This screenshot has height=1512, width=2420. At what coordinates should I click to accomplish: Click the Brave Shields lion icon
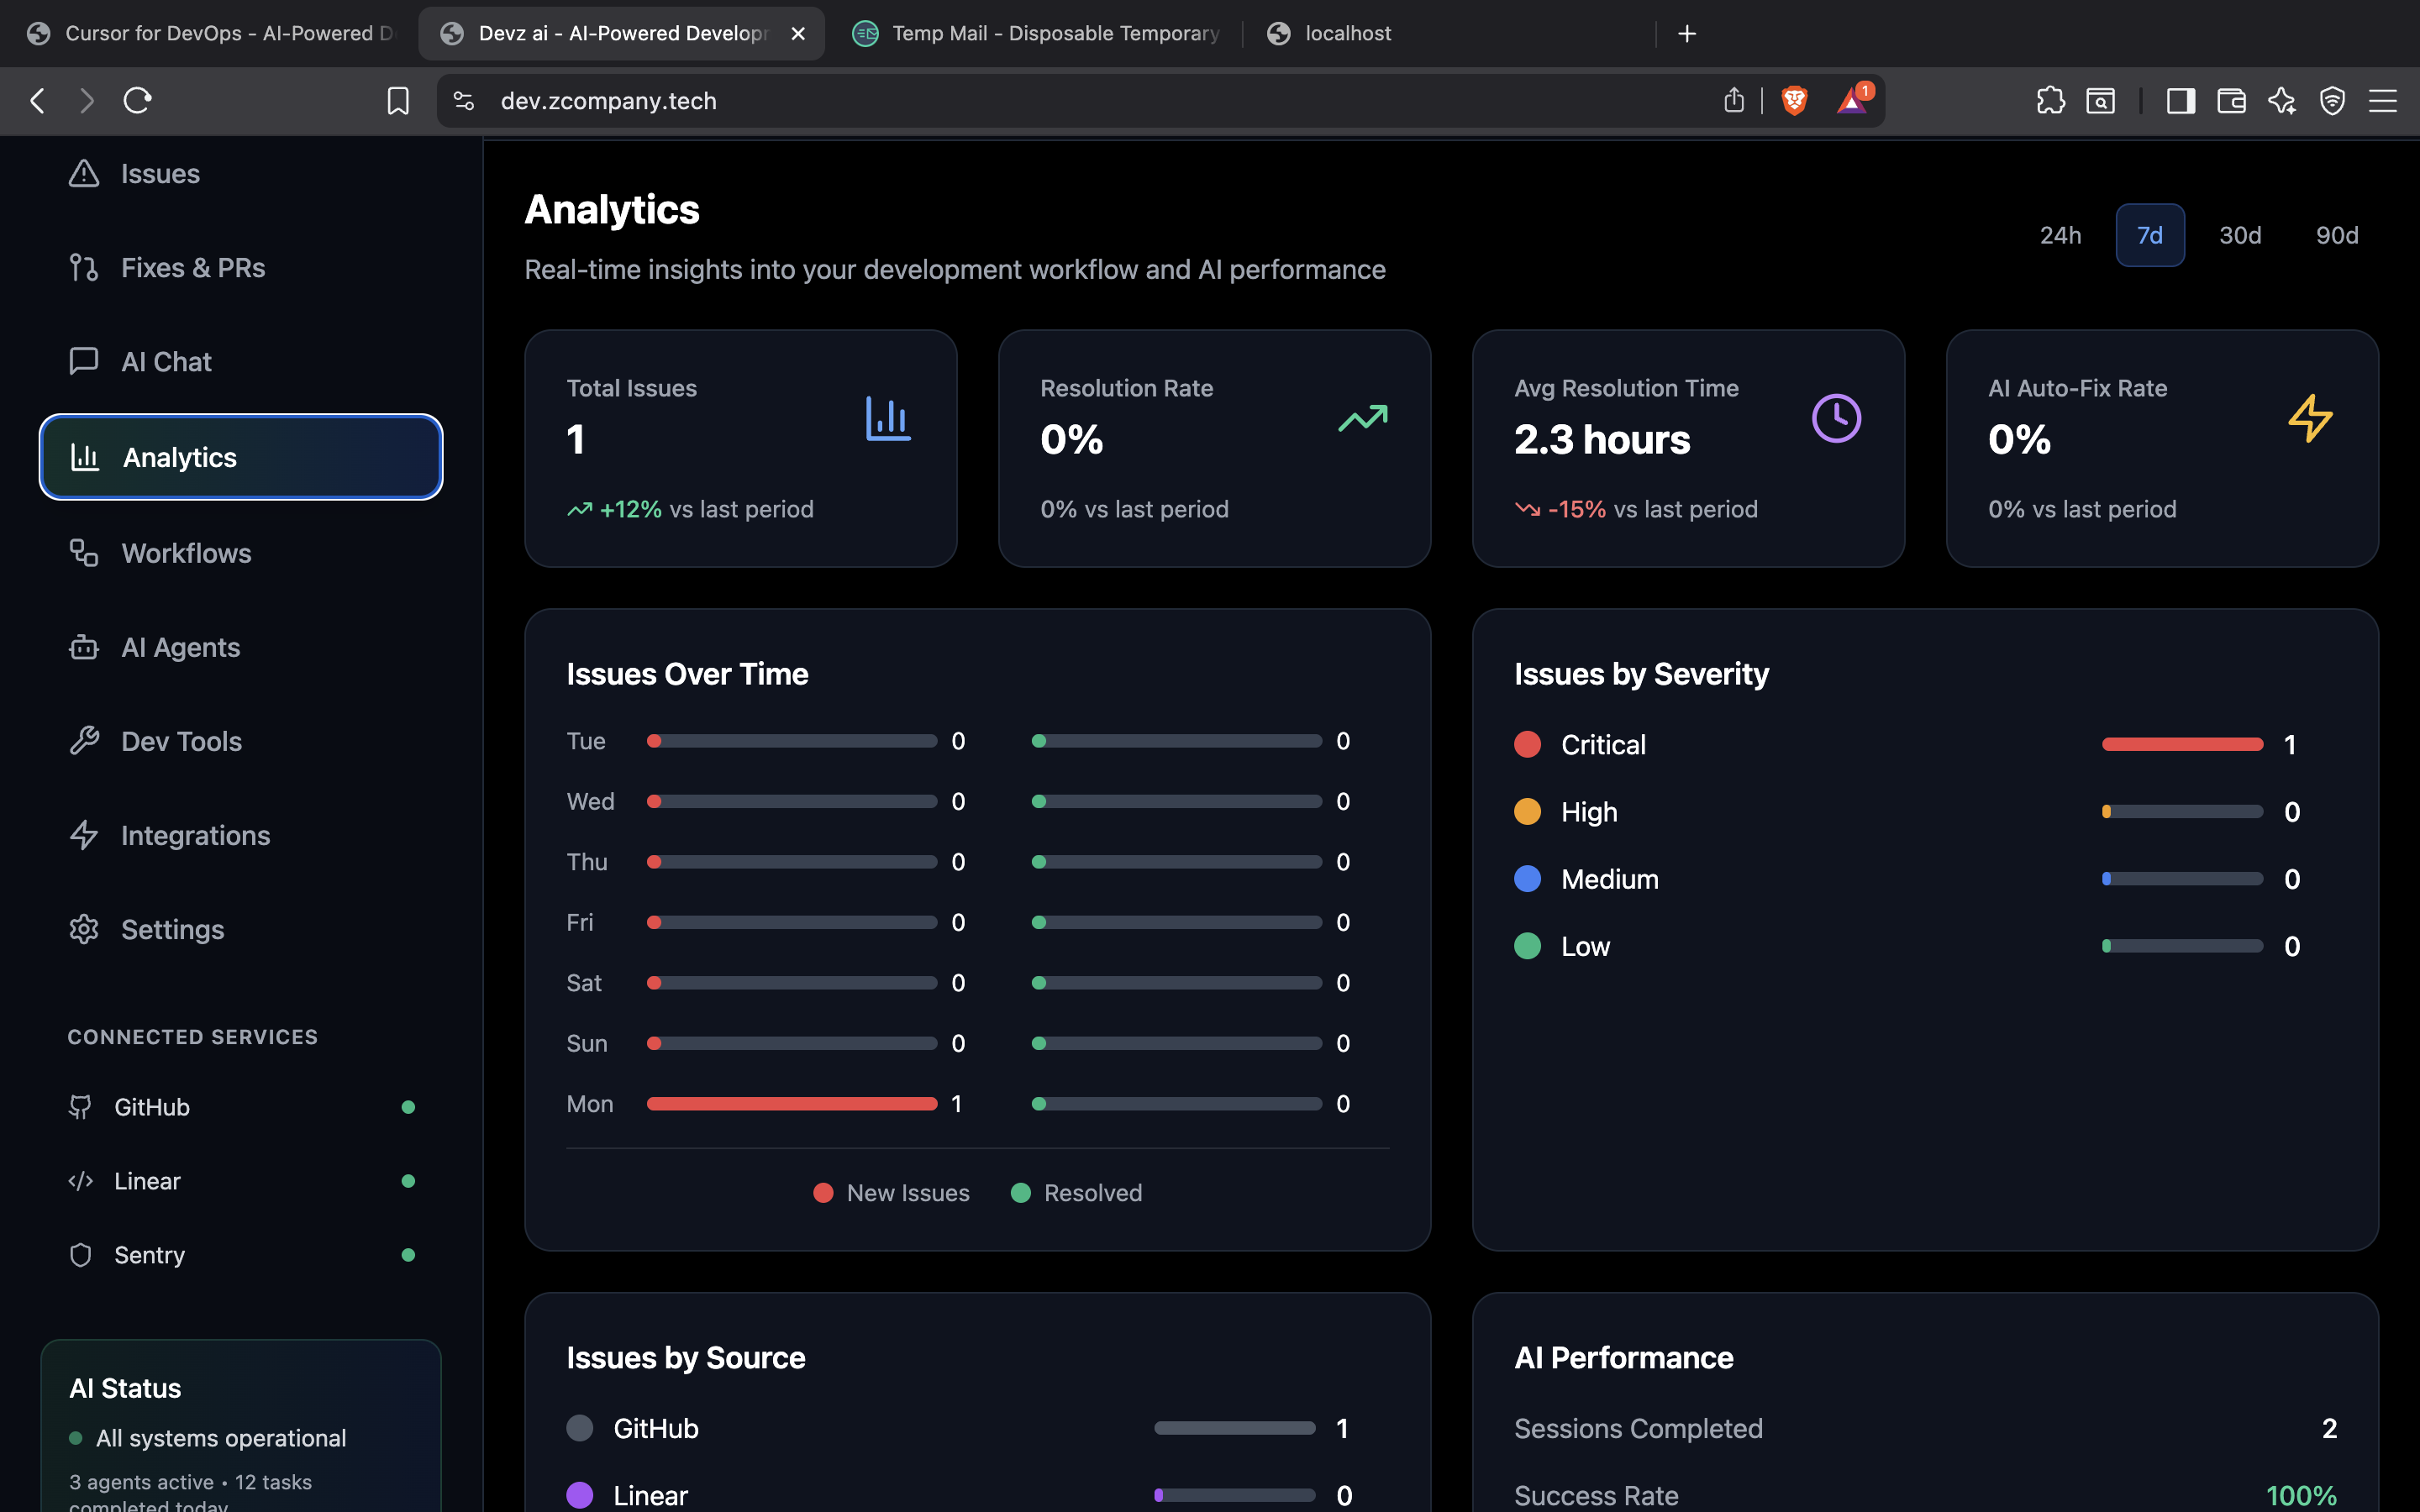click(1794, 101)
